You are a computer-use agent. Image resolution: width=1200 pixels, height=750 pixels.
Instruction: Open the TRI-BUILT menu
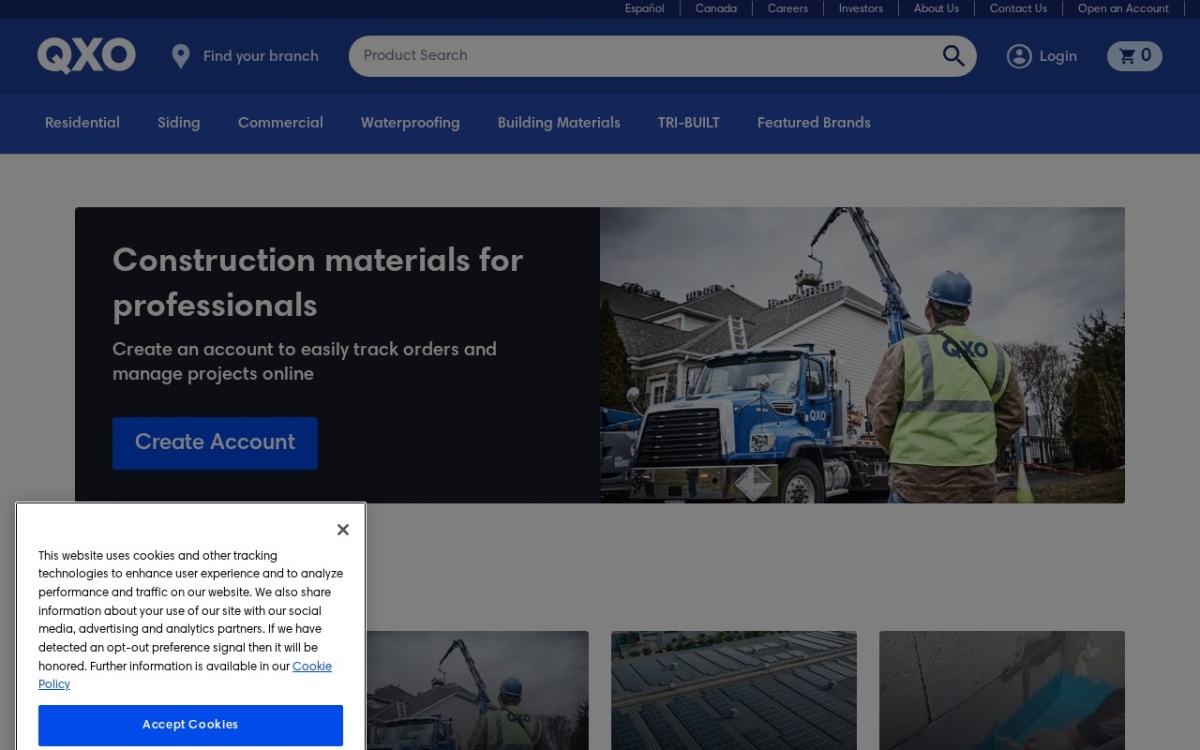tap(688, 123)
